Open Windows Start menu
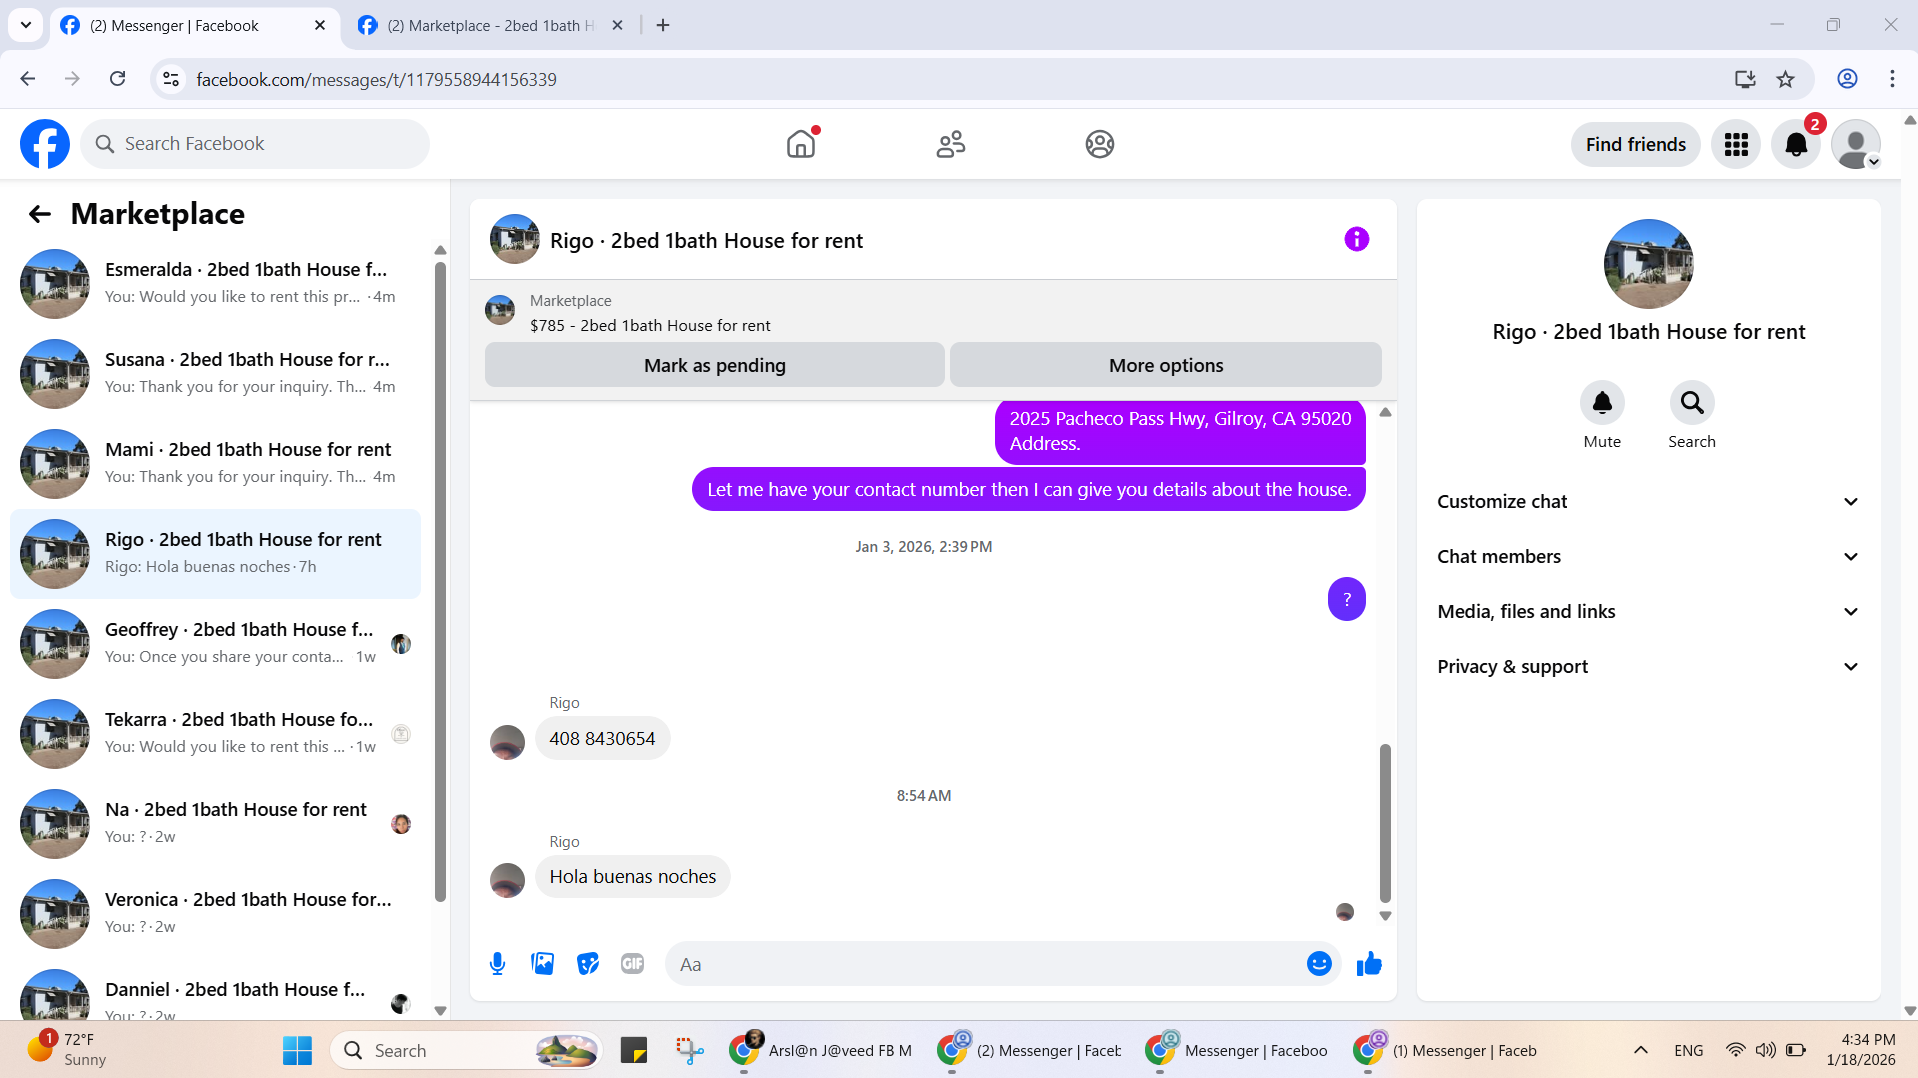 click(297, 1051)
